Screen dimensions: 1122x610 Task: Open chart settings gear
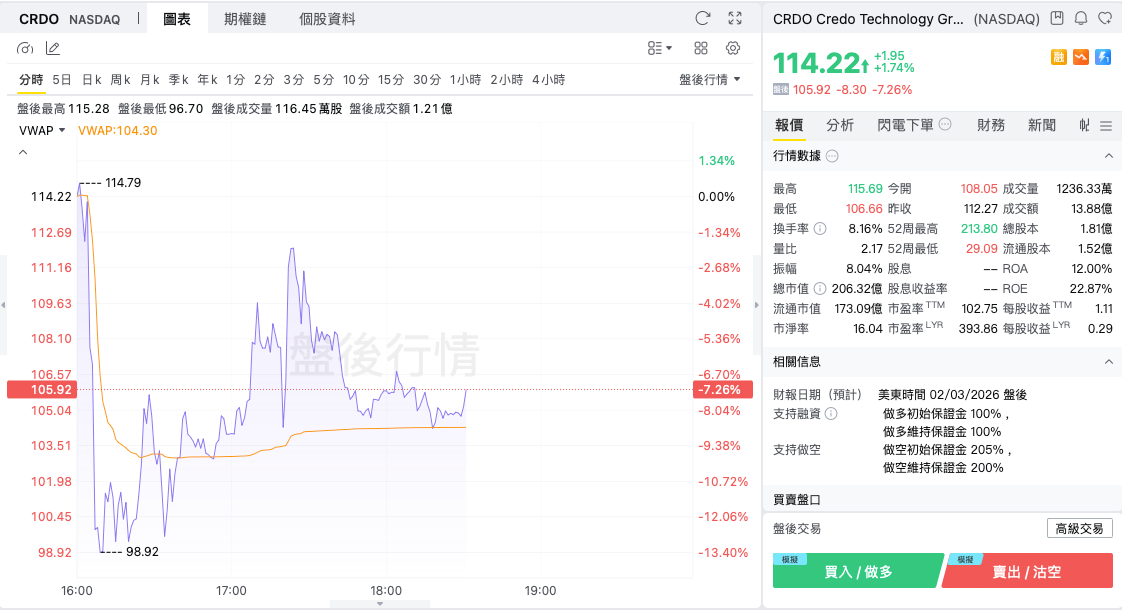[x=733, y=48]
